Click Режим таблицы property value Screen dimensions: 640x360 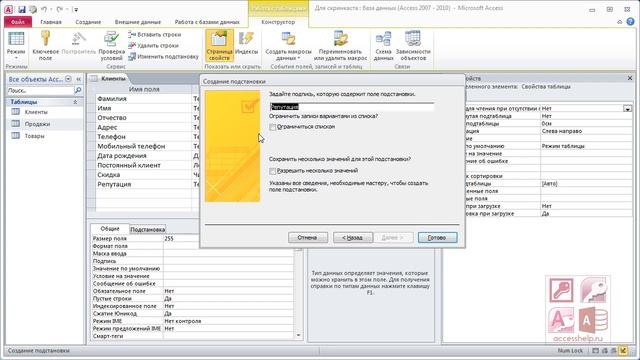586,146
